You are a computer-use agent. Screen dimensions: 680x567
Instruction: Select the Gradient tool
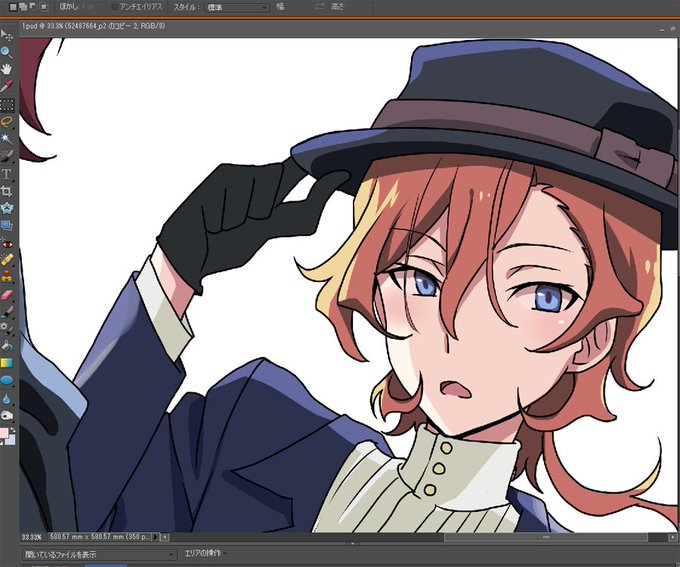point(7,363)
